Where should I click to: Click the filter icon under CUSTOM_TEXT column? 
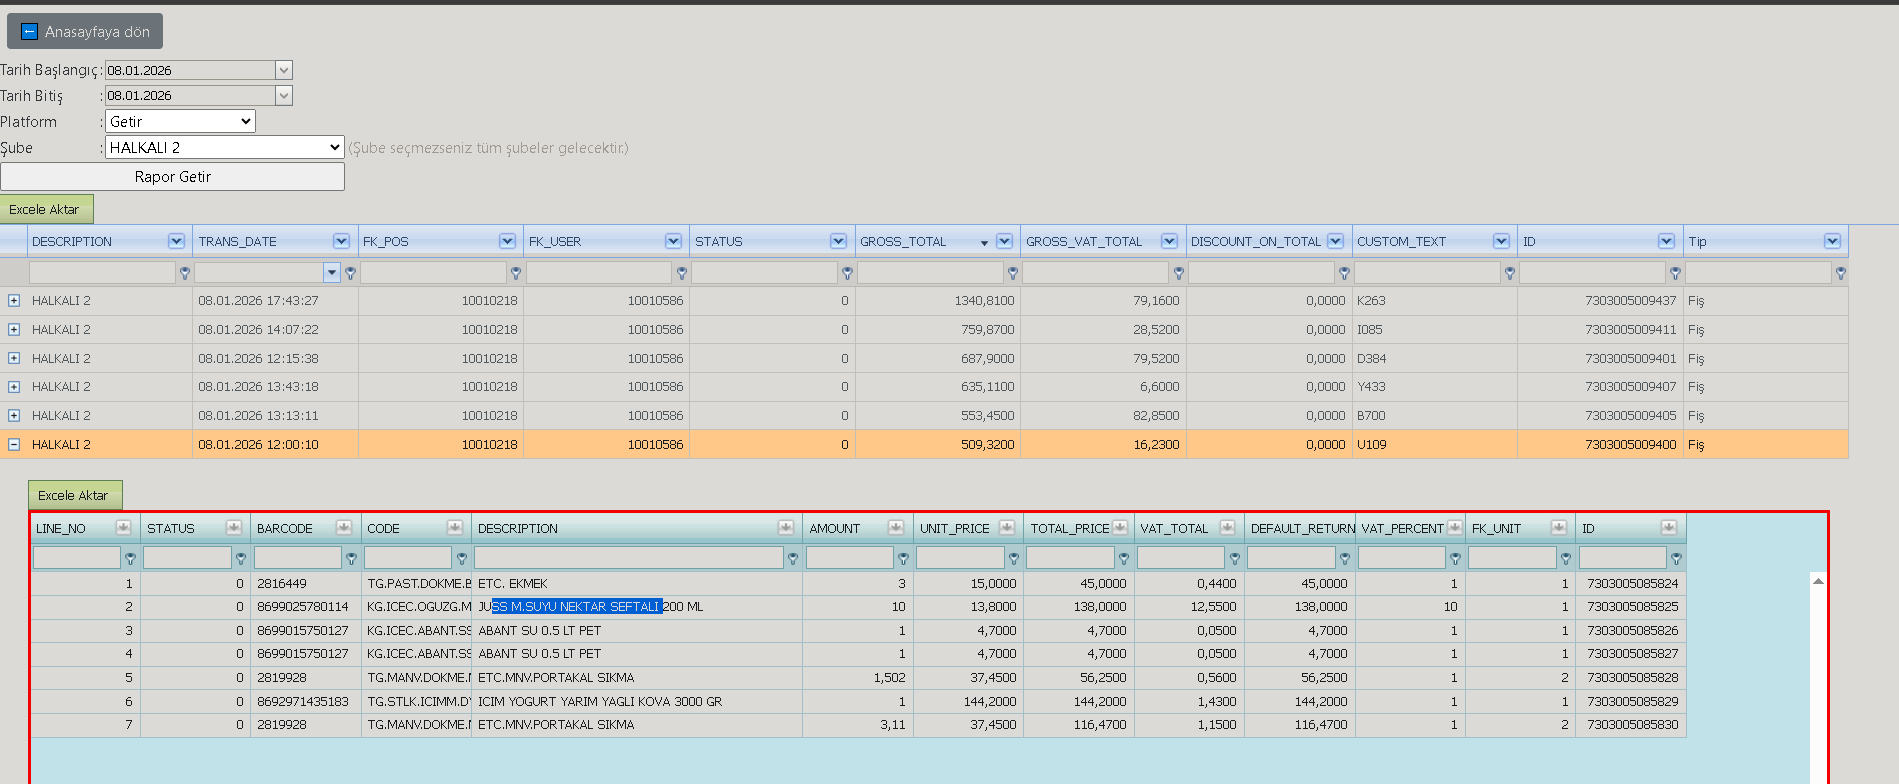point(1509,273)
